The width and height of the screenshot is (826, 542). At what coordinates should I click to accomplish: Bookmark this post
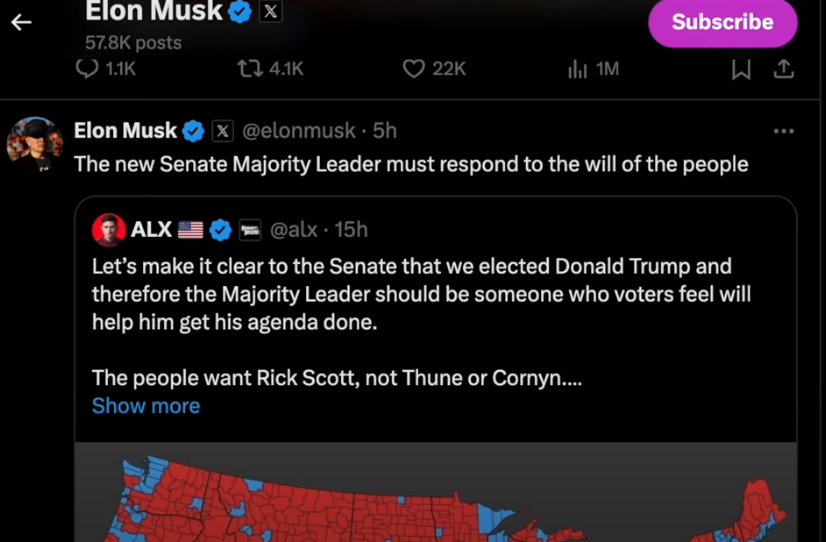point(741,69)
